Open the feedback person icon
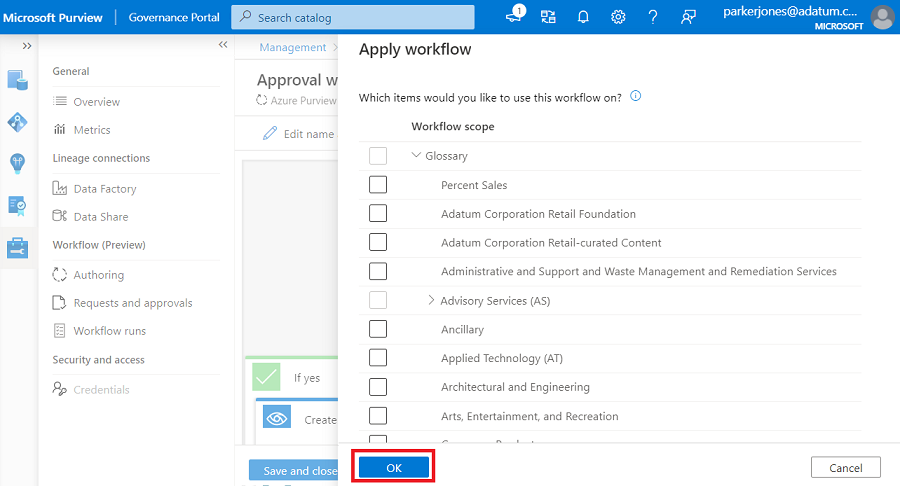 click(x=688, y=17)
